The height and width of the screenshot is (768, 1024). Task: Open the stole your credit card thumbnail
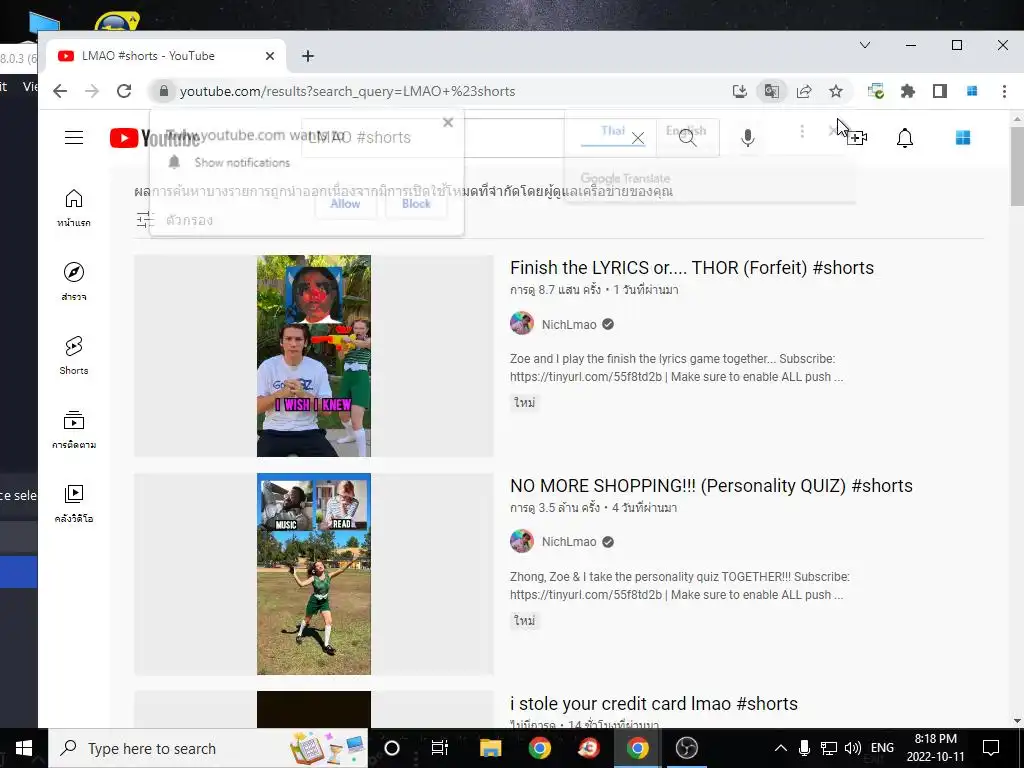[x=313, y=709]
